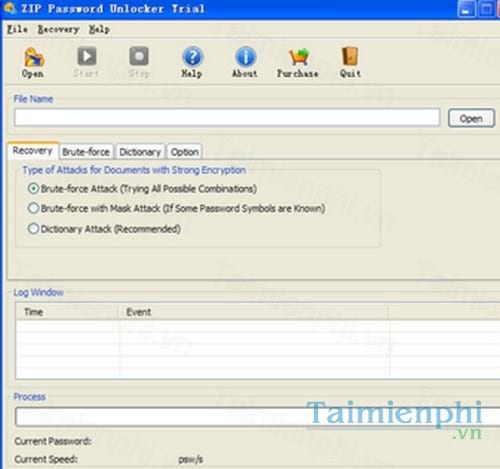Image resolution: width=500 pixels, height=469 pixels.
Task: Click the Current Speed label
Action: pyautogui.click(x=46, y=459)
